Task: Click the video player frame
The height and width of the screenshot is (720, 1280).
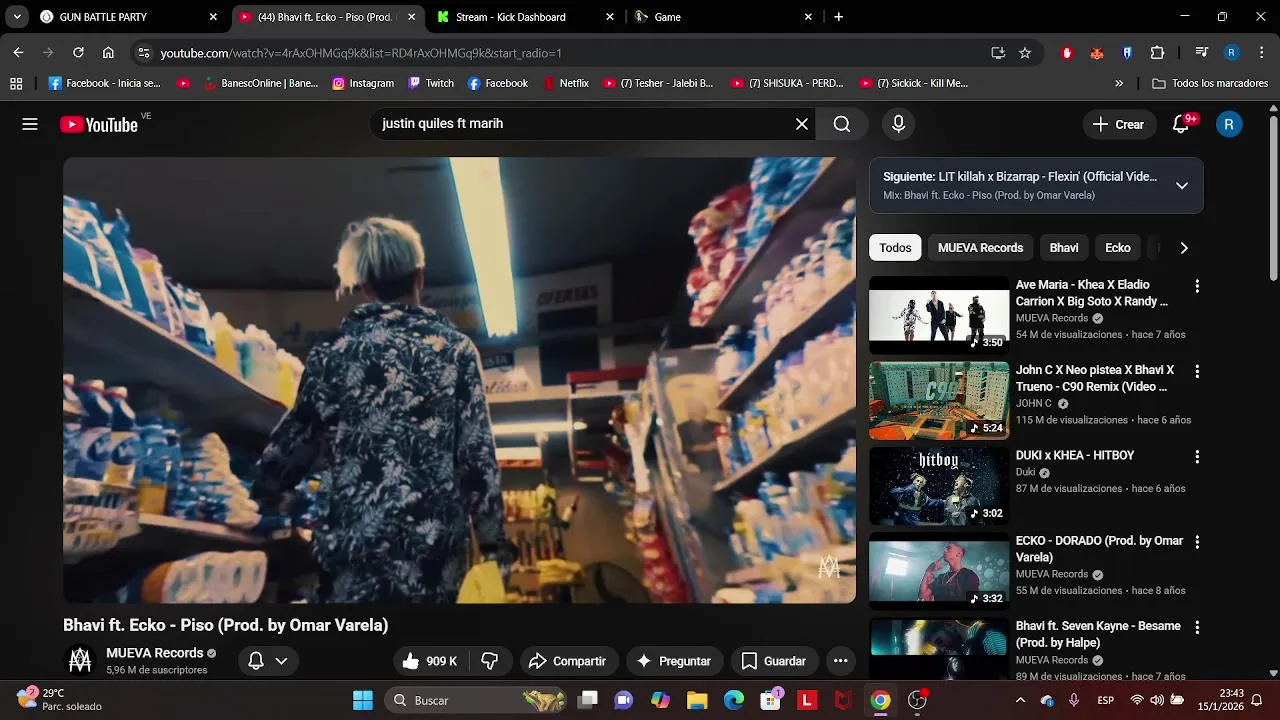Action: (459, 380)
